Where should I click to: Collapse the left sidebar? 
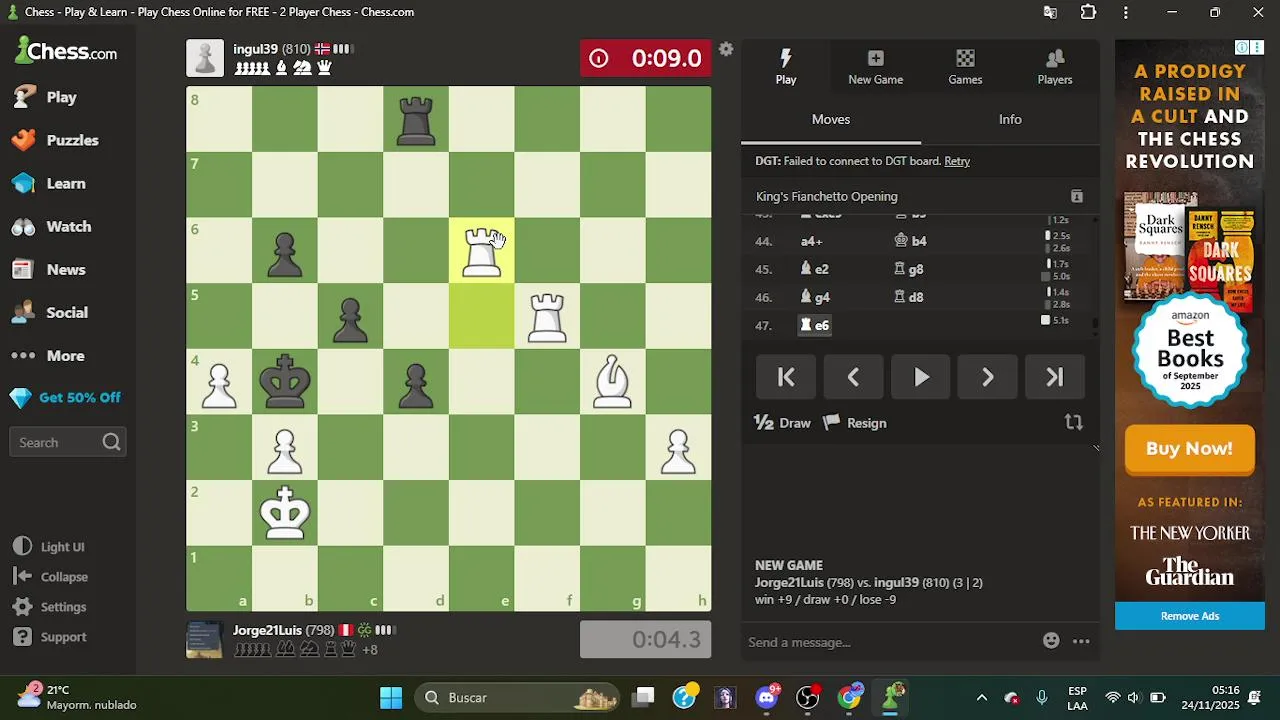point(51,577)
